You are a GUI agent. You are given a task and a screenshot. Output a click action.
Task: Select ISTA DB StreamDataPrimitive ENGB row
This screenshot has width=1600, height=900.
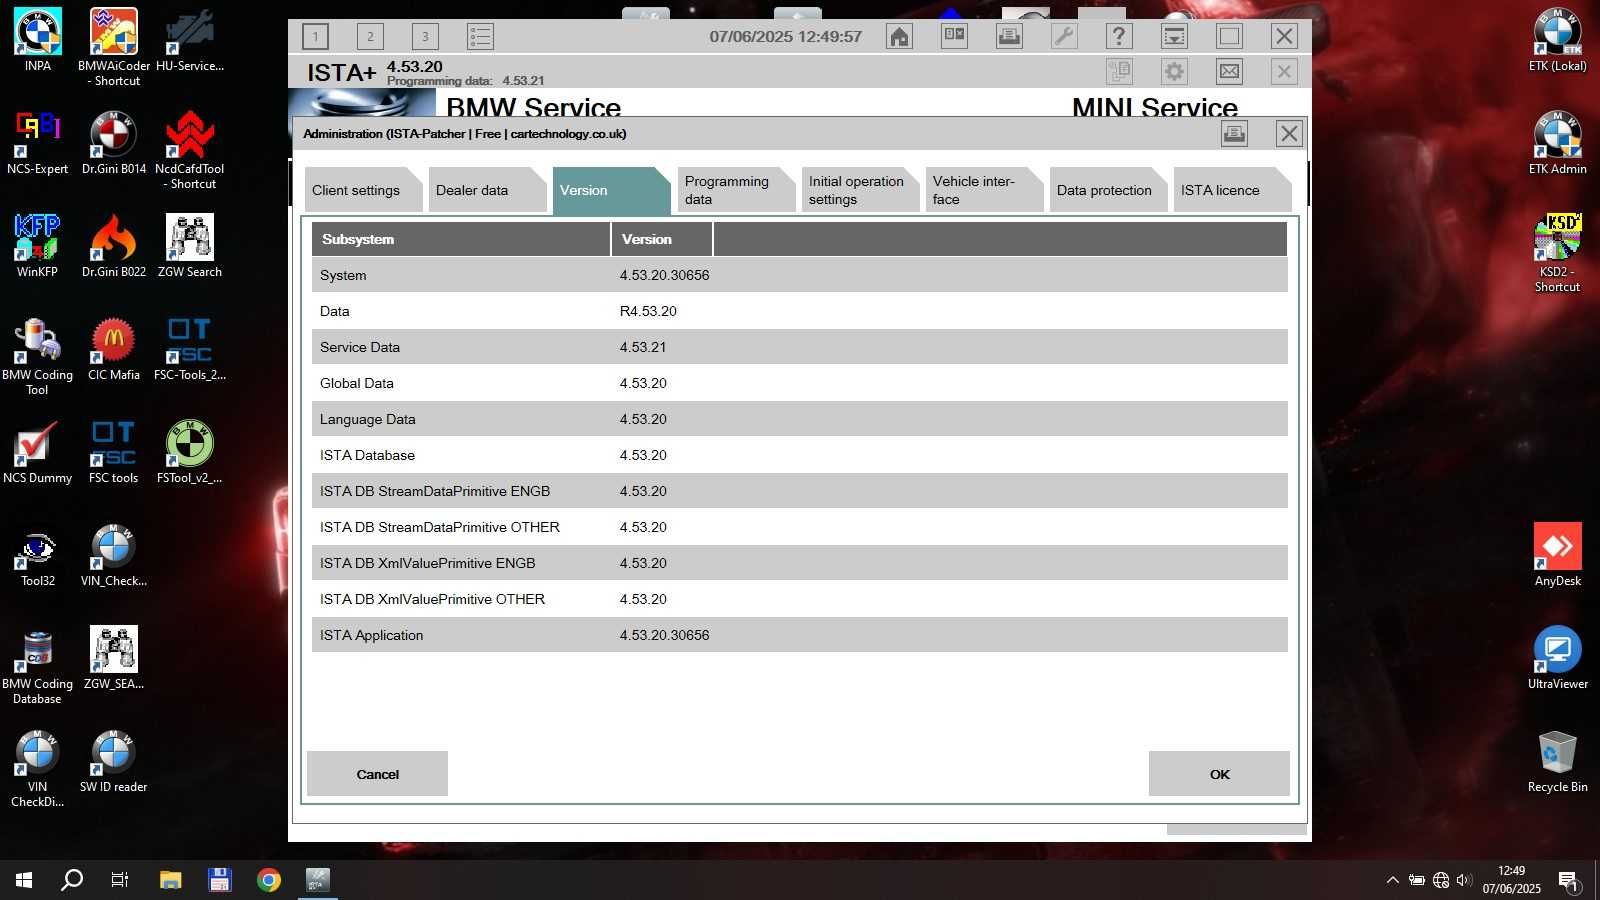(x=800, y=491)
